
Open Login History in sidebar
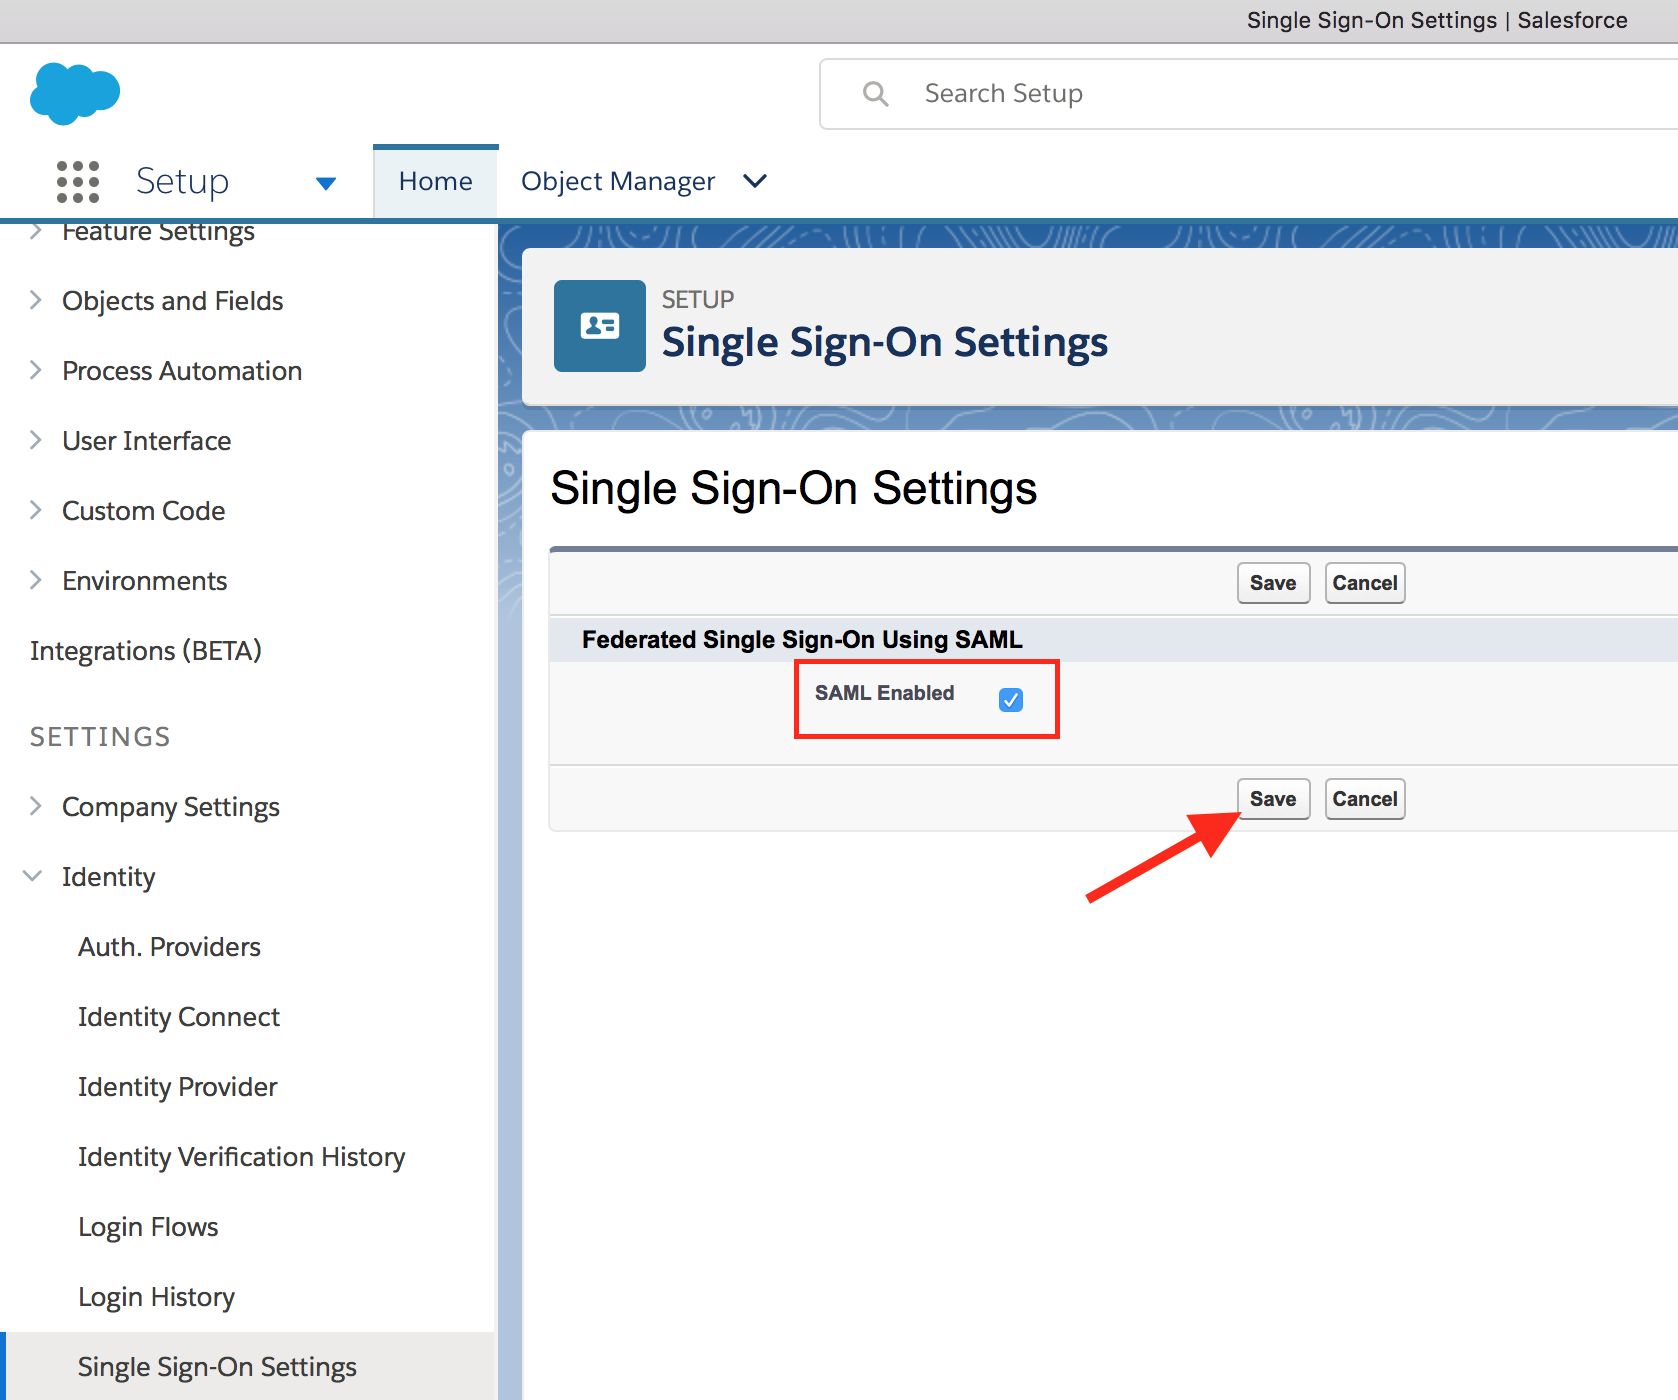pyautogui.click(x=156, y=1297)
